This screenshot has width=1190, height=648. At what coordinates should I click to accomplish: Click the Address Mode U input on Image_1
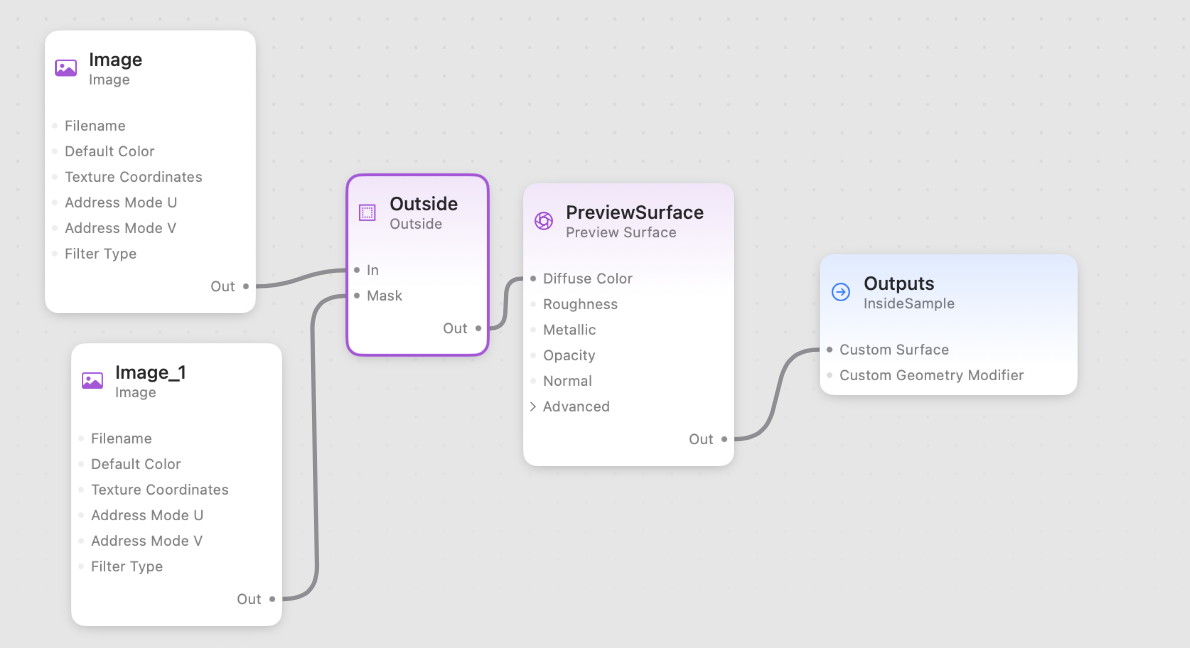(148, 515)
